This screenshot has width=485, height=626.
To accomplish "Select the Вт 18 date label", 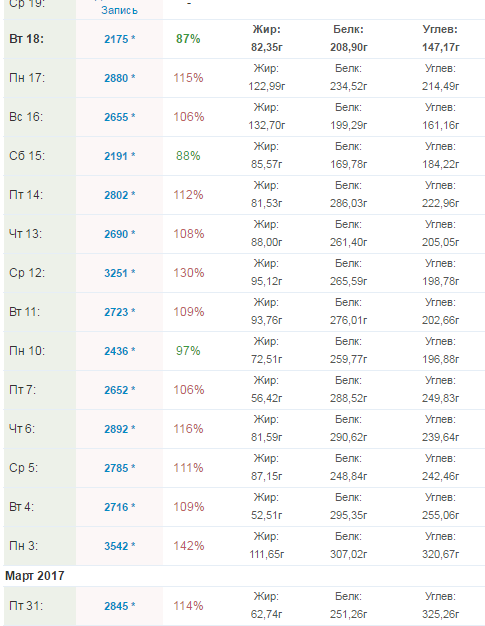I will pyautogui.click(x=26, y=39).
